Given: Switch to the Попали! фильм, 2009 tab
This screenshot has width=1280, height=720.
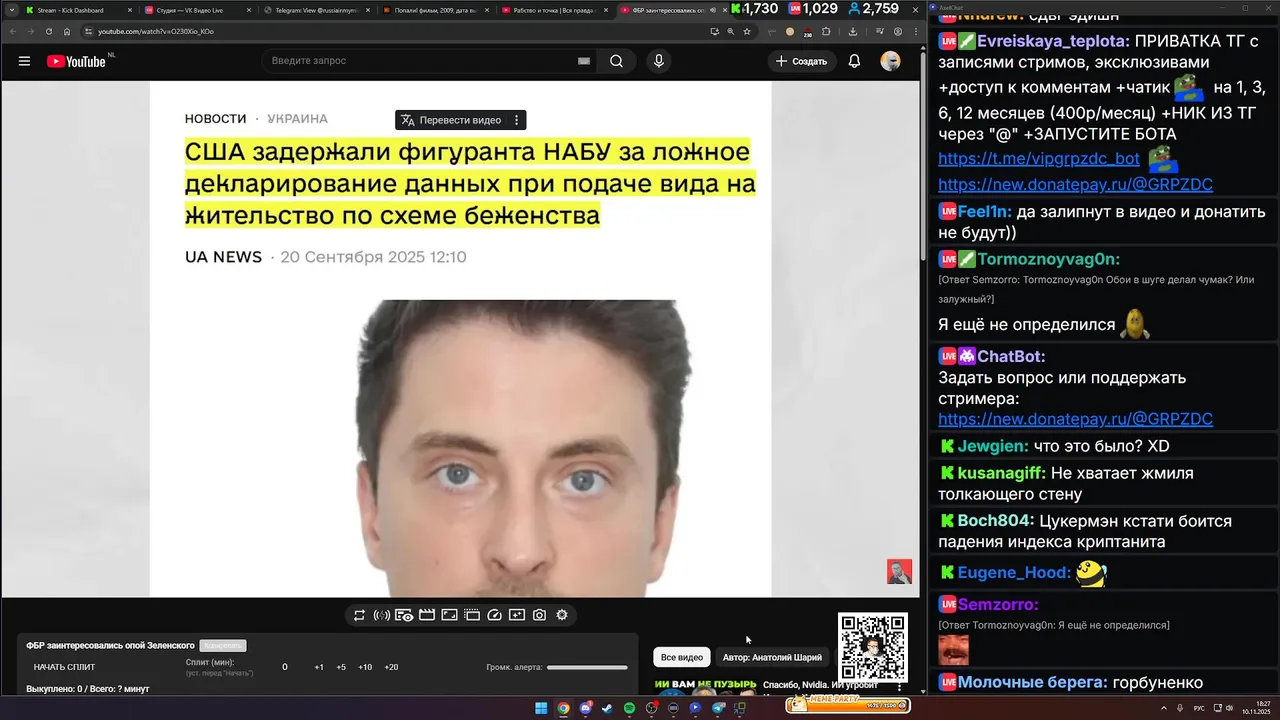Looking at the screenshot, I should click(x=435, y=10).
